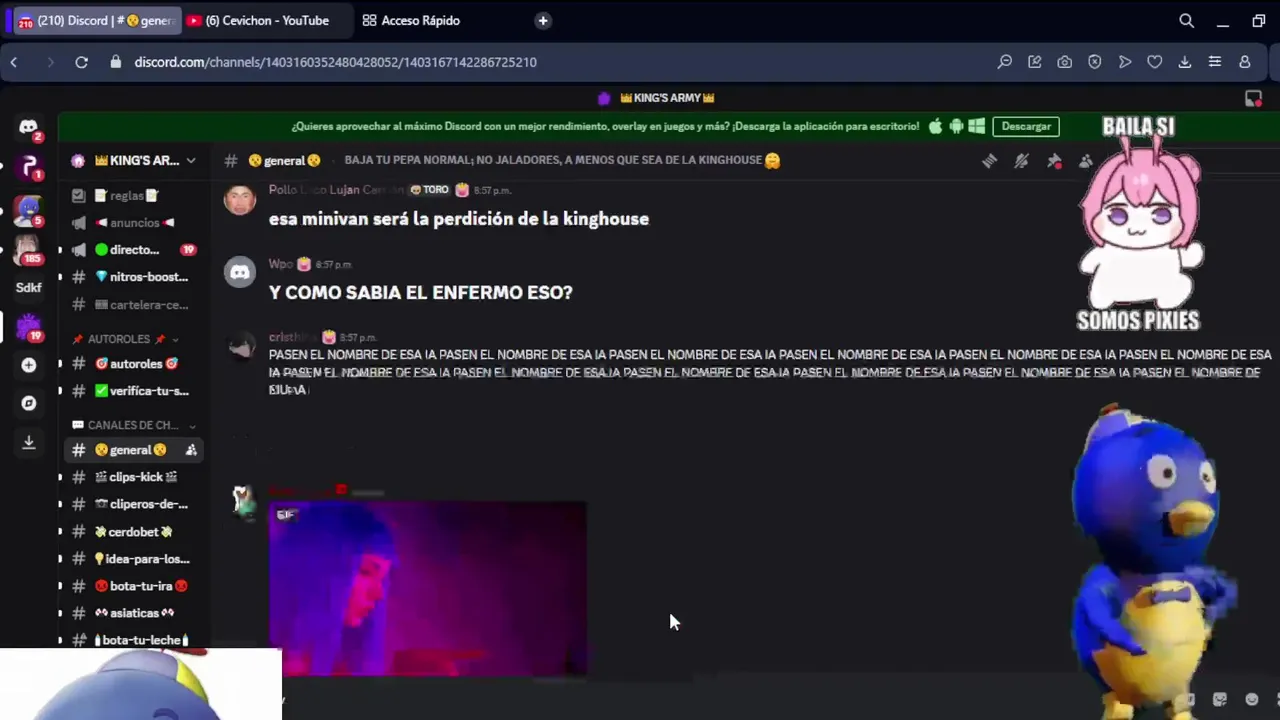Open the KING'S ARMY server dropdown
The height and width of the screenshot is (720, 1280).
coord(133,161)
